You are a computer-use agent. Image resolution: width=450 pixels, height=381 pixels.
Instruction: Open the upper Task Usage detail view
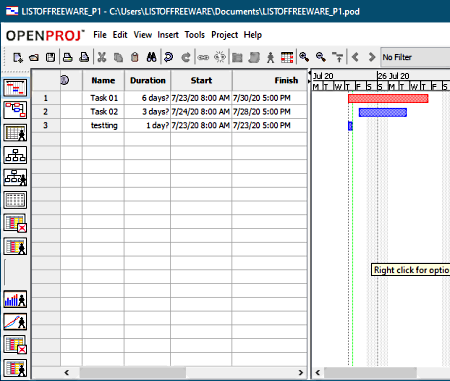(15, 223)
